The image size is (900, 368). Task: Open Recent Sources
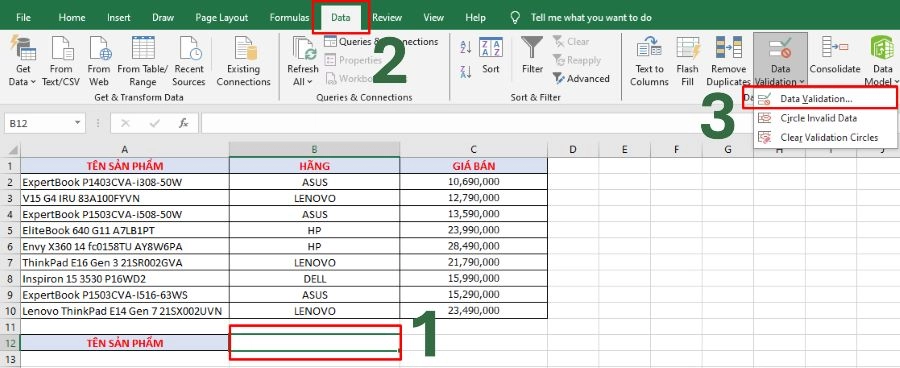click(x=188, y=61)
